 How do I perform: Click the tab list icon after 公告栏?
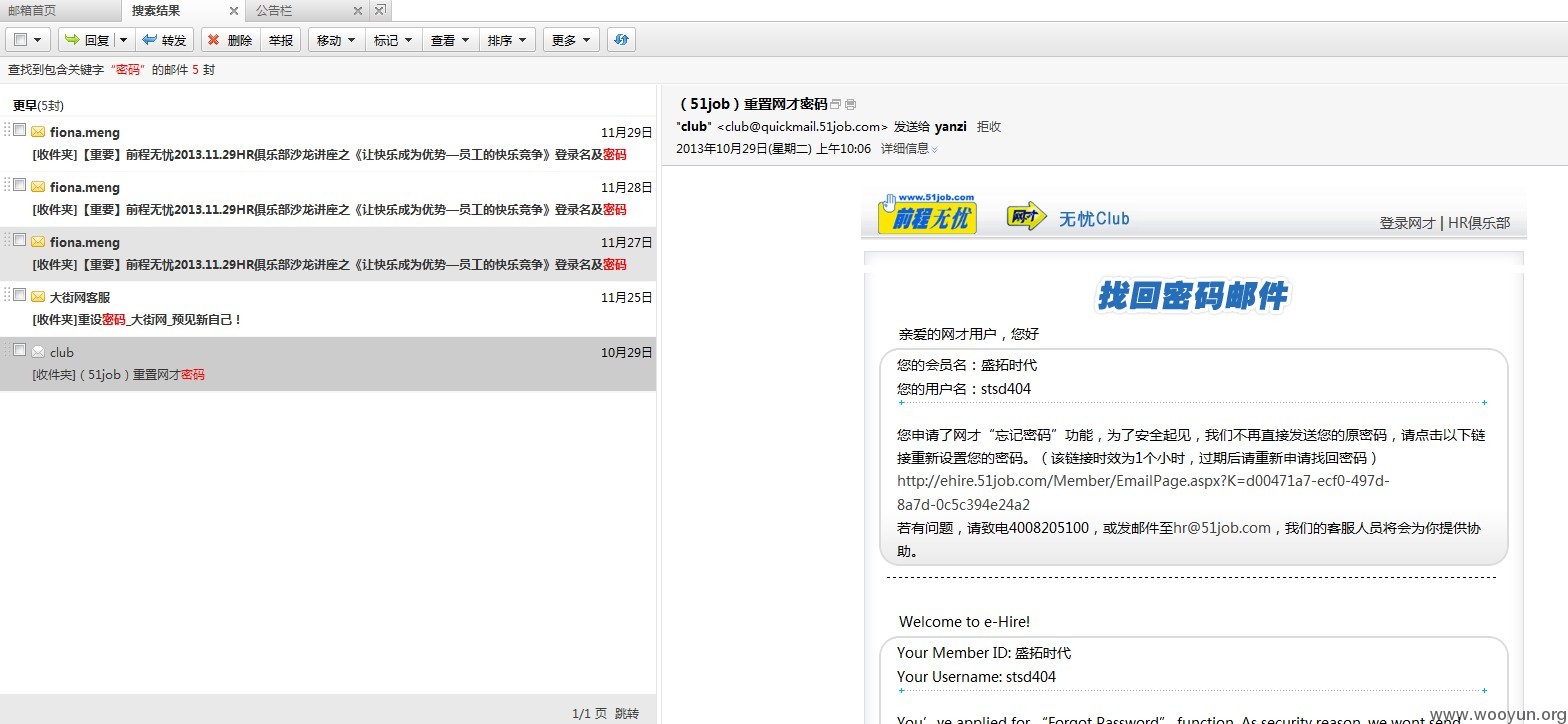[x=380, y=10]
